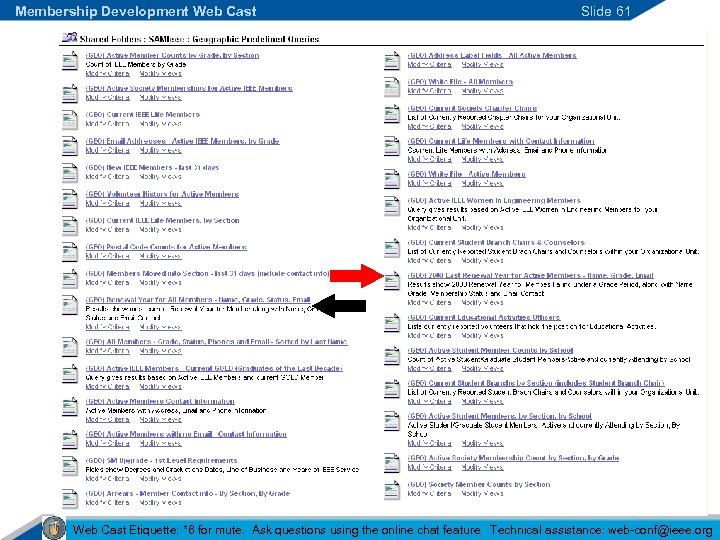Image resolution: width=720 pixels, height=540 pixels.
Task: Click icon beside Postal Code Counts query
Action: click(70, 252)
